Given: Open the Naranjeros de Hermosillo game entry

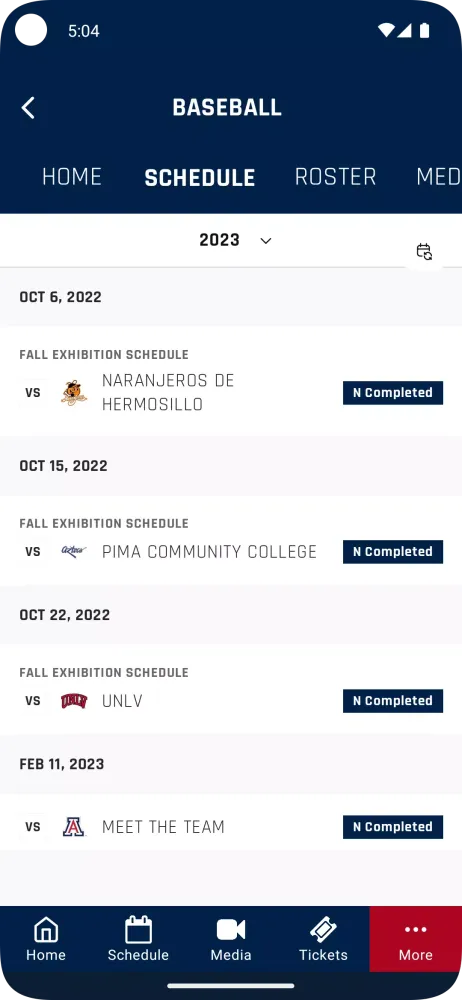Looking at the screenshot, I should pyautogui.click(x=231, y=381).
